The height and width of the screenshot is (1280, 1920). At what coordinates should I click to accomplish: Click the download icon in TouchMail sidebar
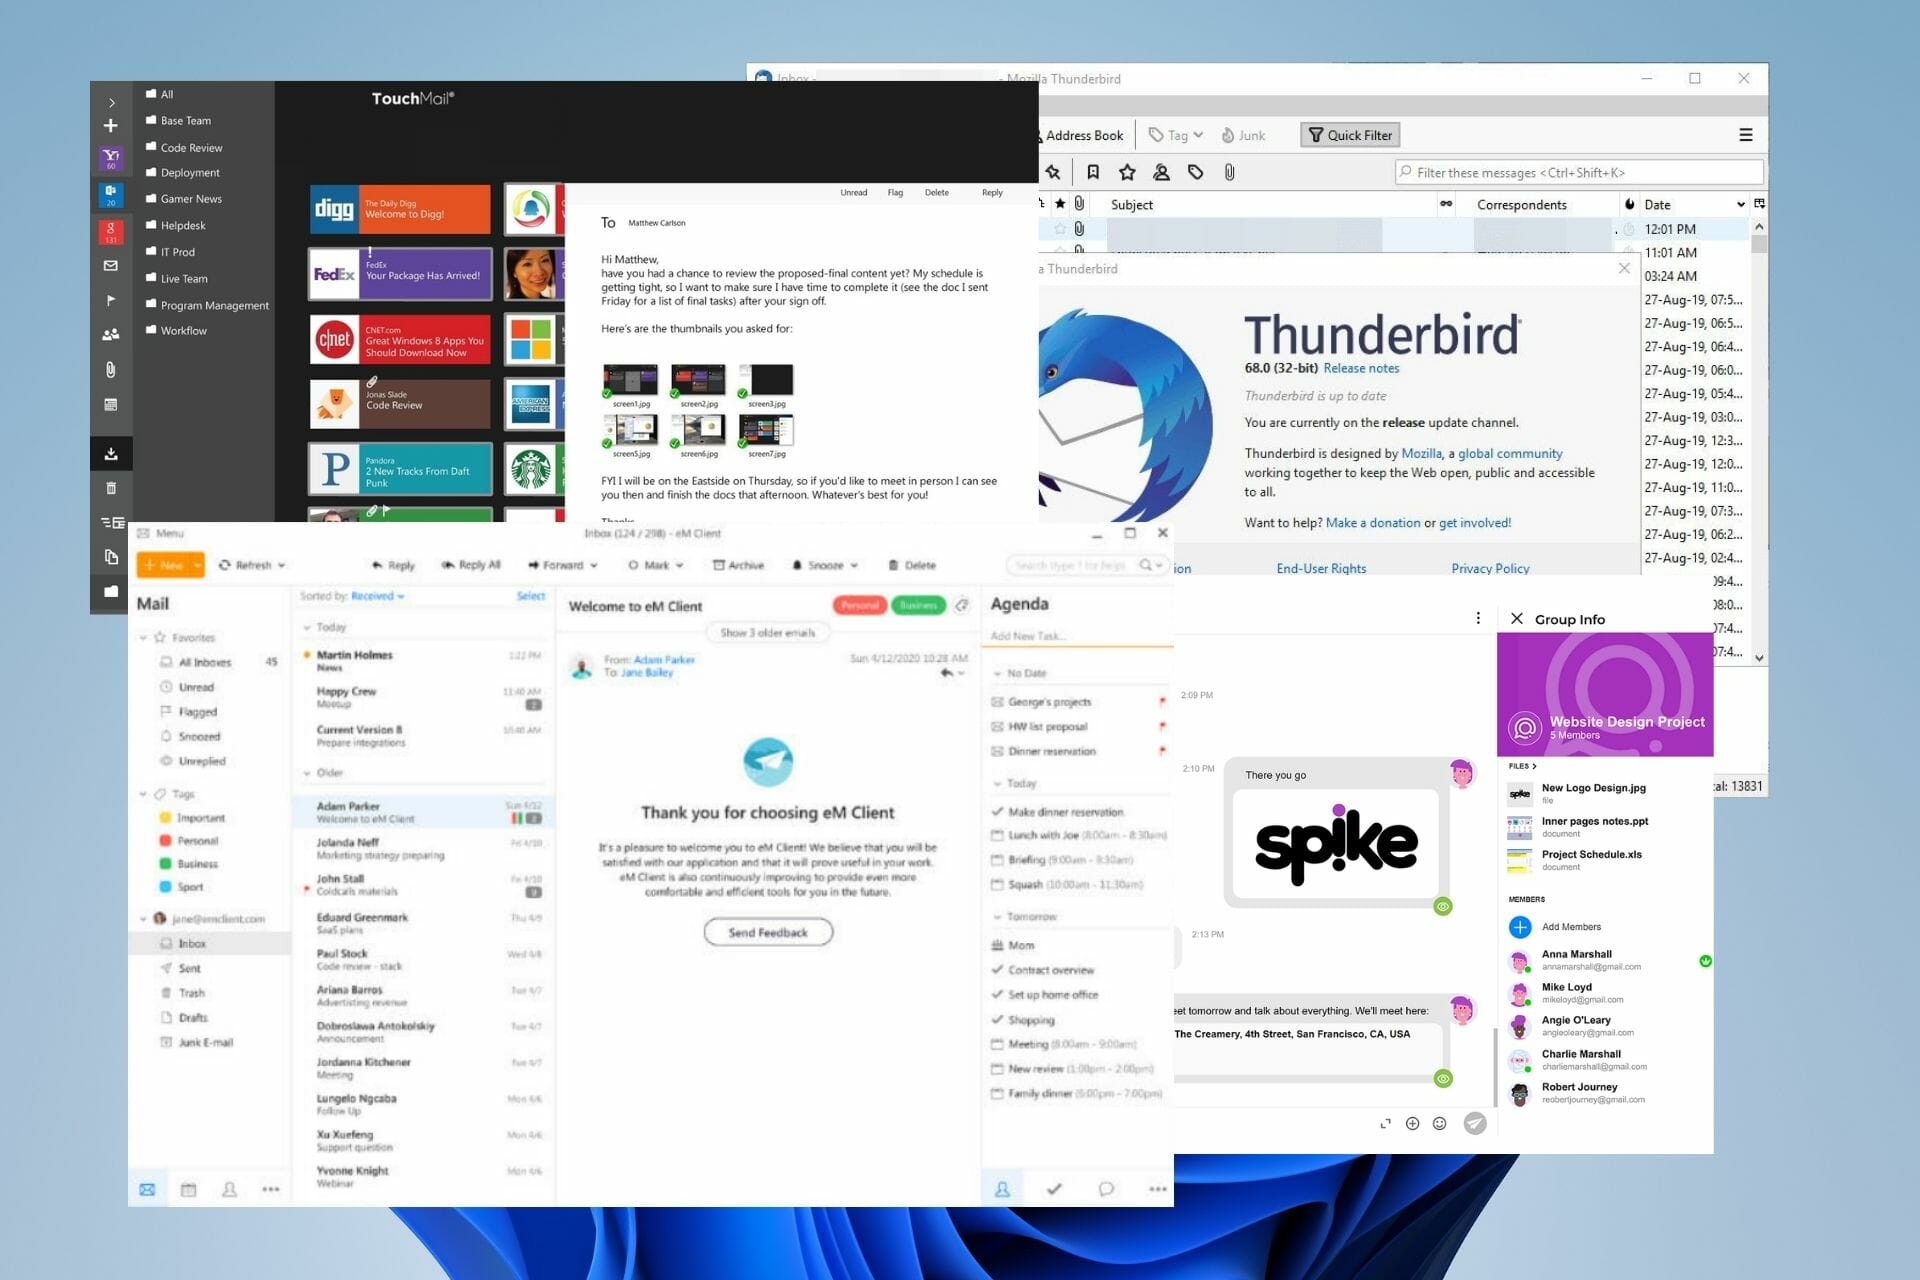point(111,454)
